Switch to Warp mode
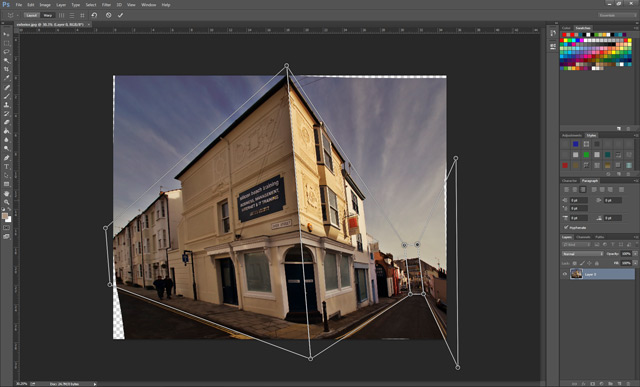 click(x=48, y=15)
